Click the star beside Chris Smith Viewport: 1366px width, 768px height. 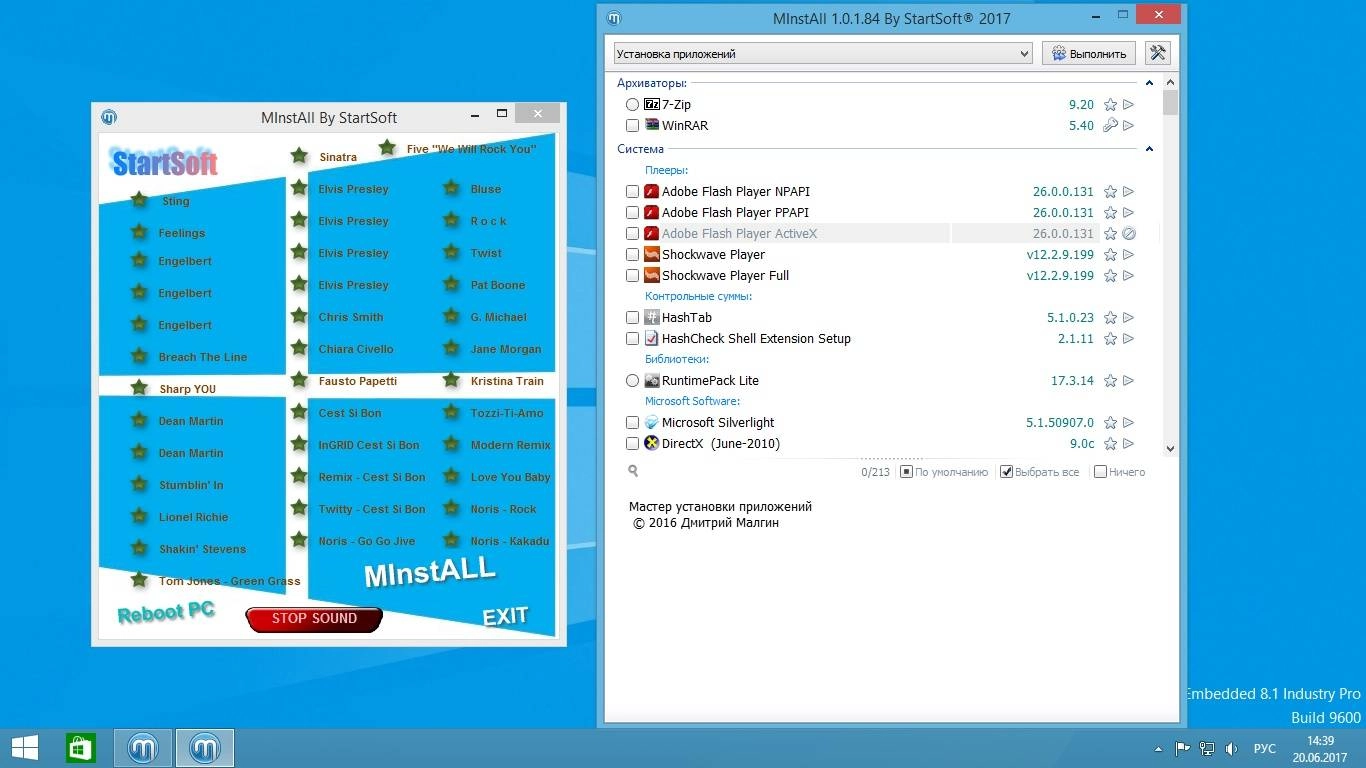tap(299, 316)
